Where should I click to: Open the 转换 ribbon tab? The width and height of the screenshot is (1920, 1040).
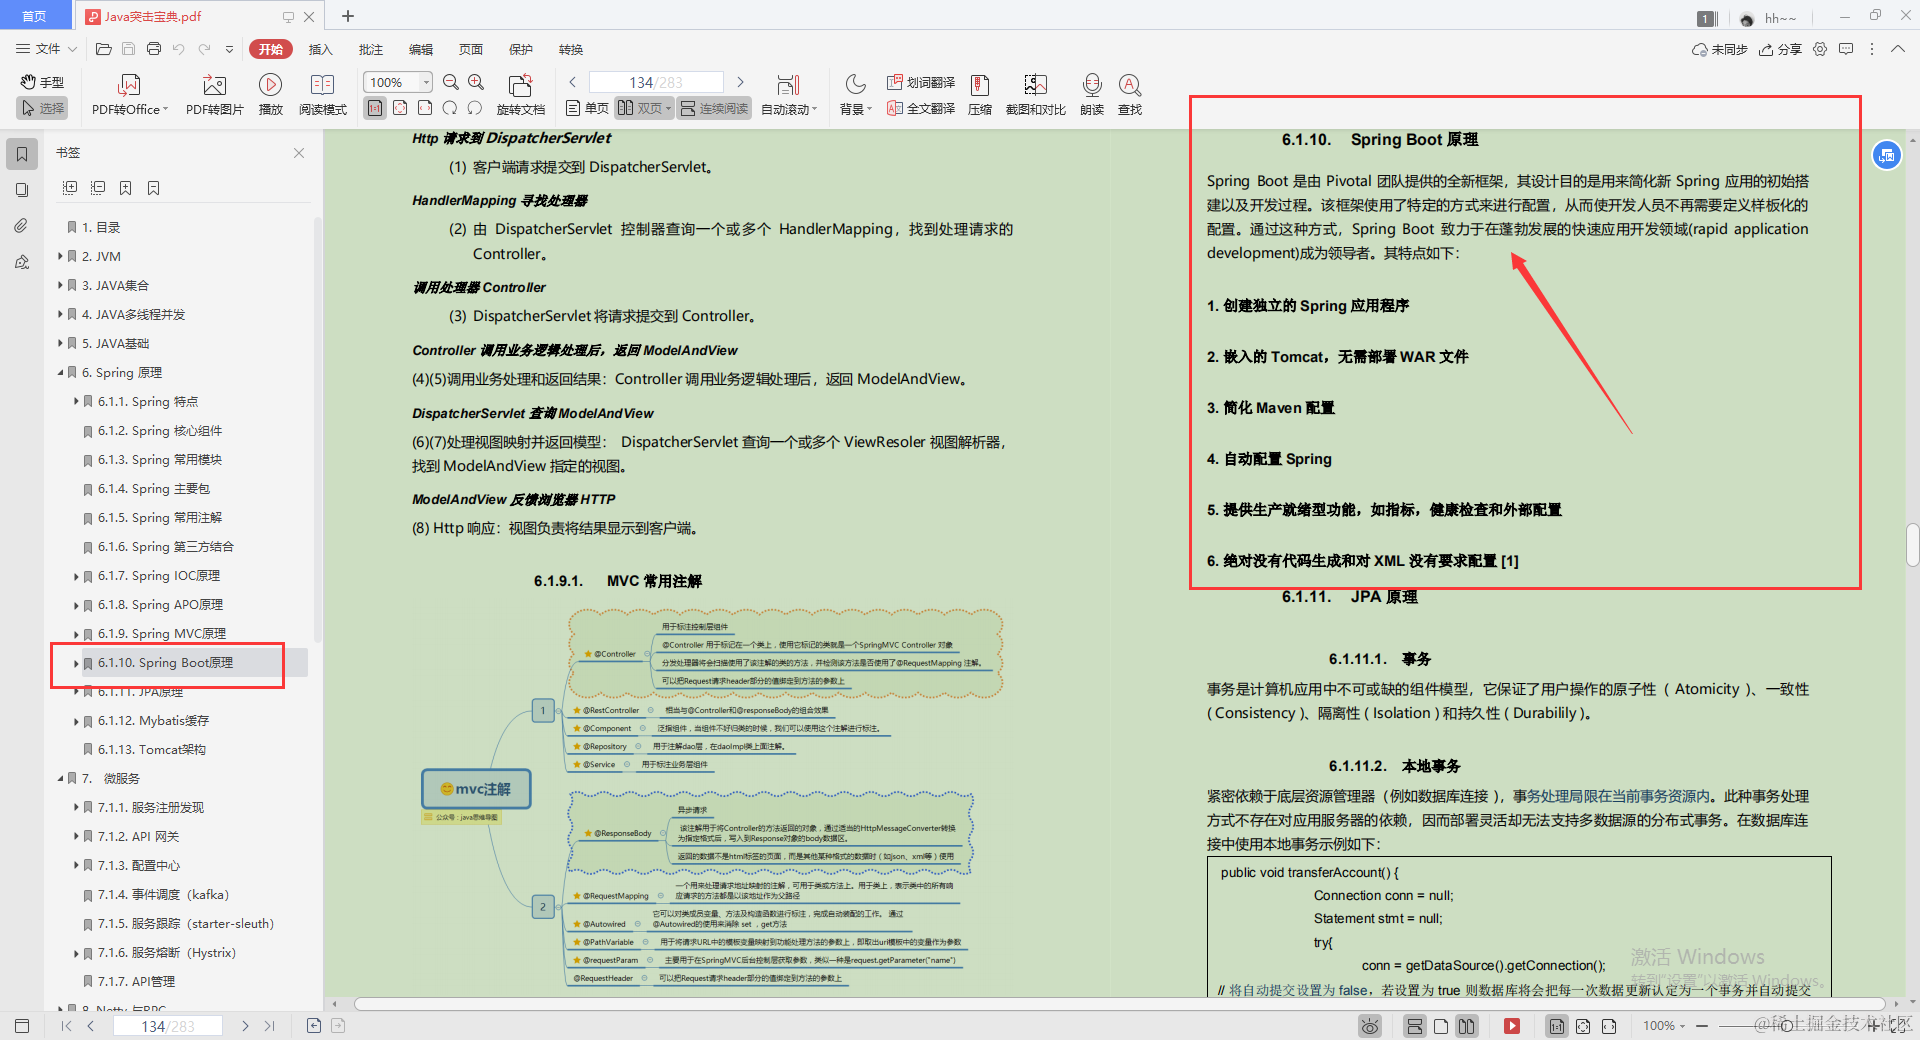pyautogui.click(x=570, y=49)
